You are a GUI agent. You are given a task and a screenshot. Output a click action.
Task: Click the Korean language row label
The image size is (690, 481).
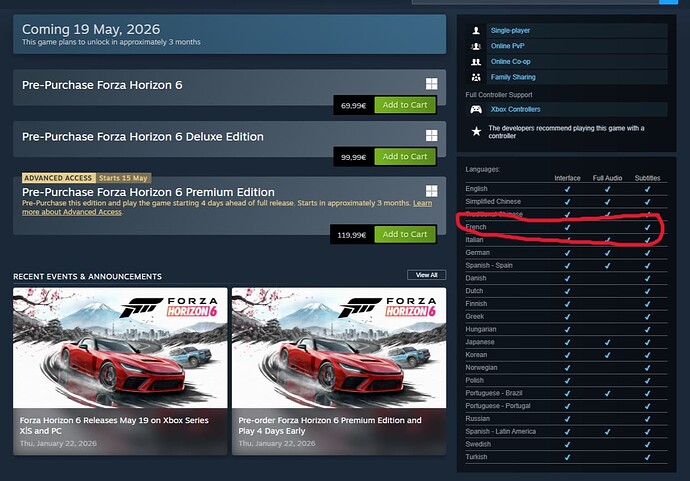coord(476,354)
